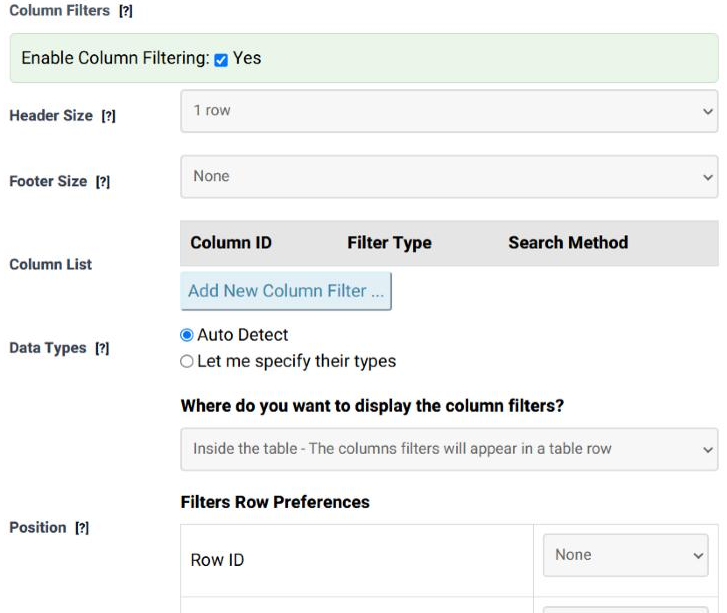Open the Row ID dropdown set to None
Screen dimensions: 727x613
[x=625, y=556]
